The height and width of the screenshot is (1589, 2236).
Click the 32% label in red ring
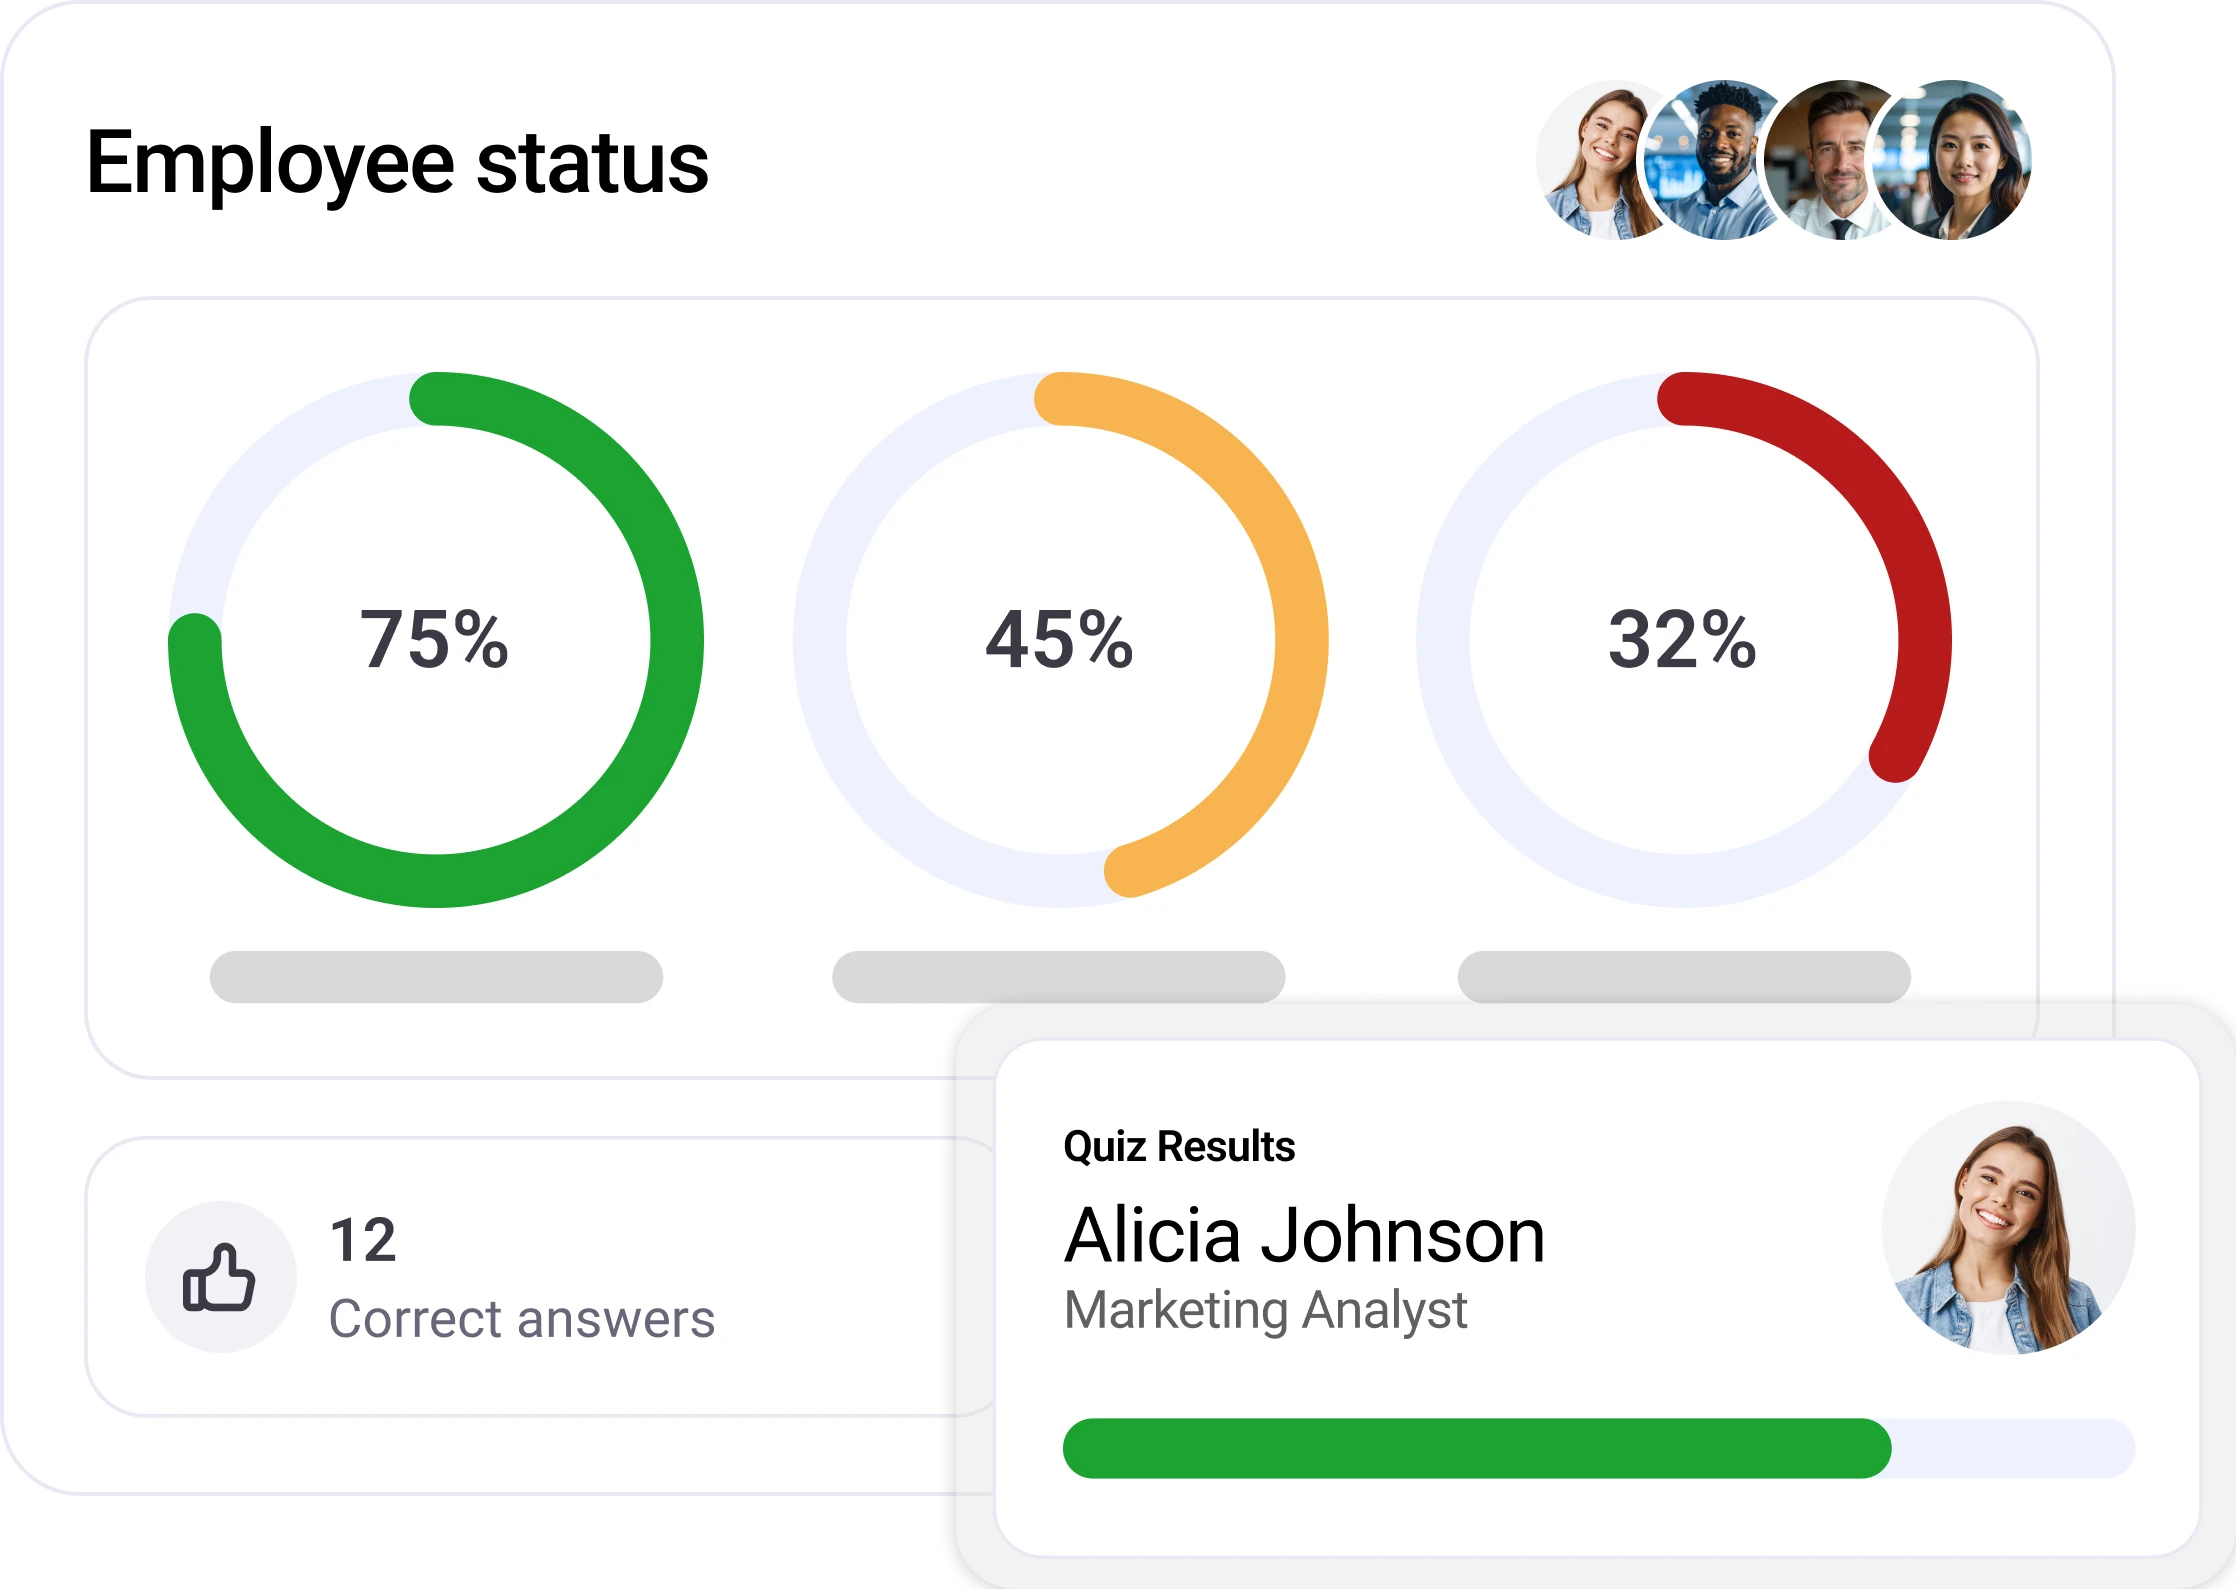pos(1683,640)
